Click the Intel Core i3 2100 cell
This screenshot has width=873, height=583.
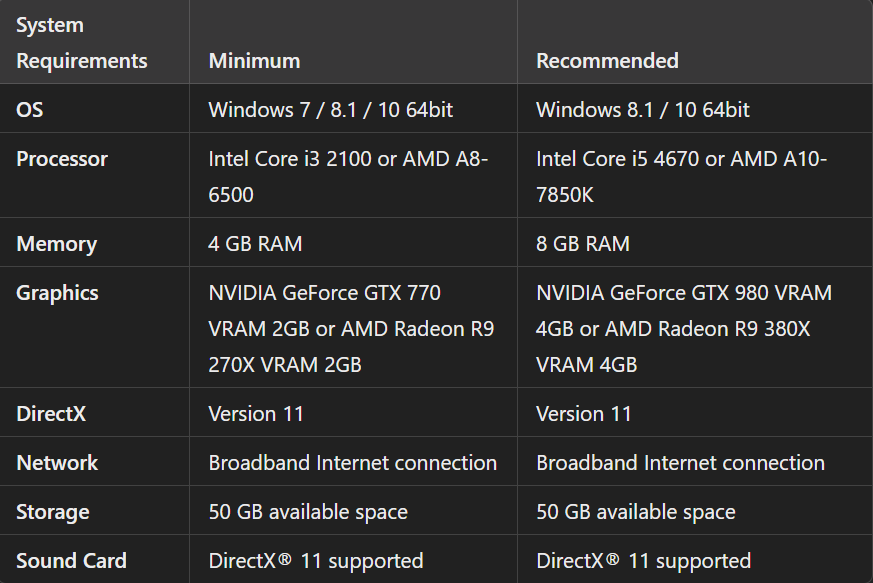[348, 176]
